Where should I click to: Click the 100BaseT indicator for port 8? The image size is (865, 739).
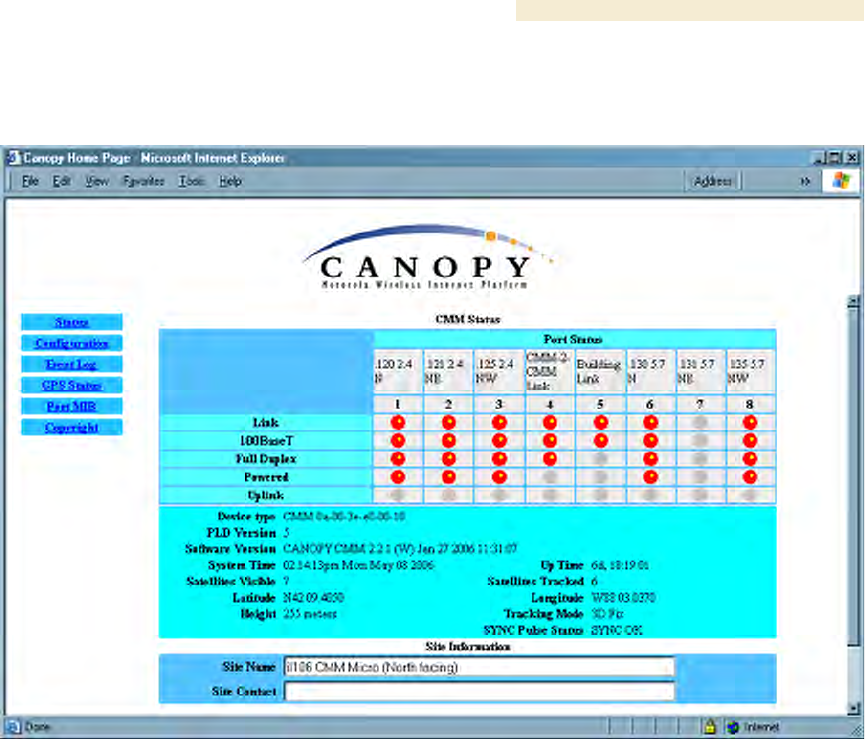coord(750,441)
